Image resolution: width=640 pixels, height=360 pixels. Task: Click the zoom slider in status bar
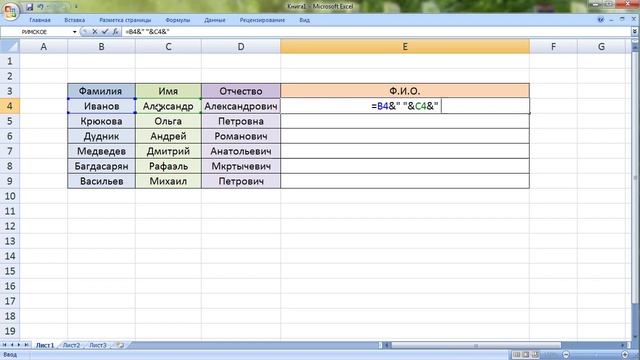[x=595, y=355]
